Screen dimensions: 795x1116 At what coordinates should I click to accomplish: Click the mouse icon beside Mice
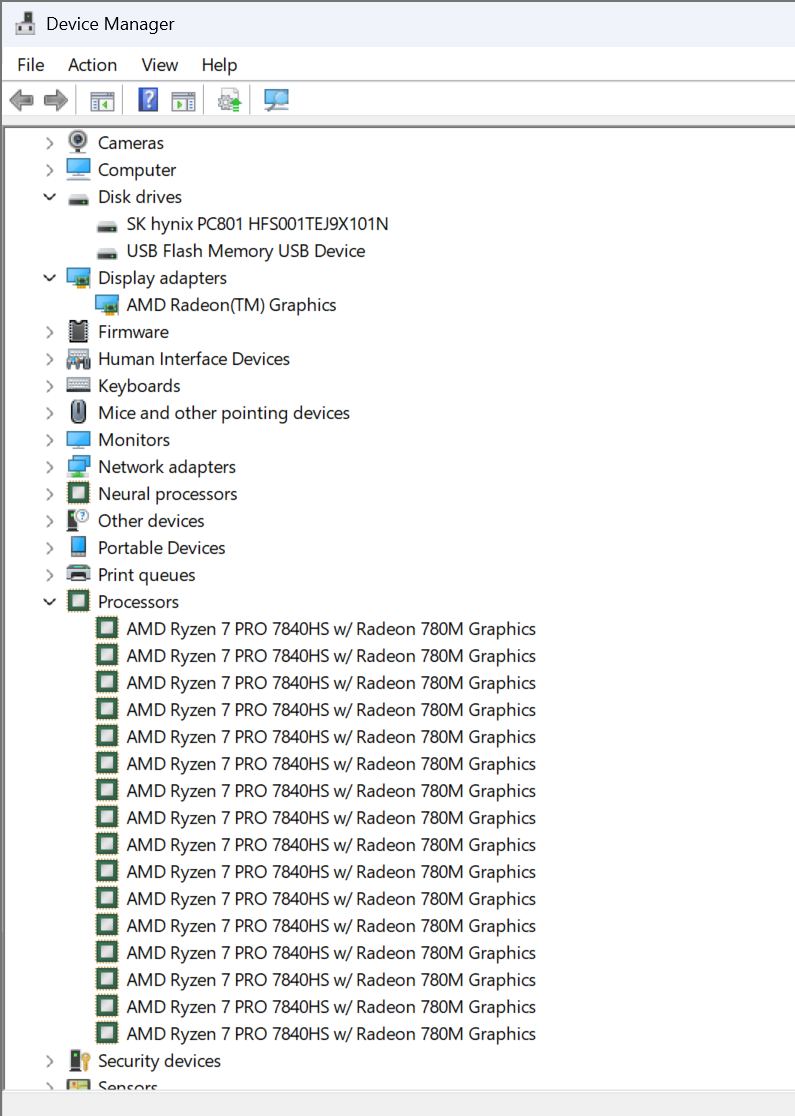(78, 412)
